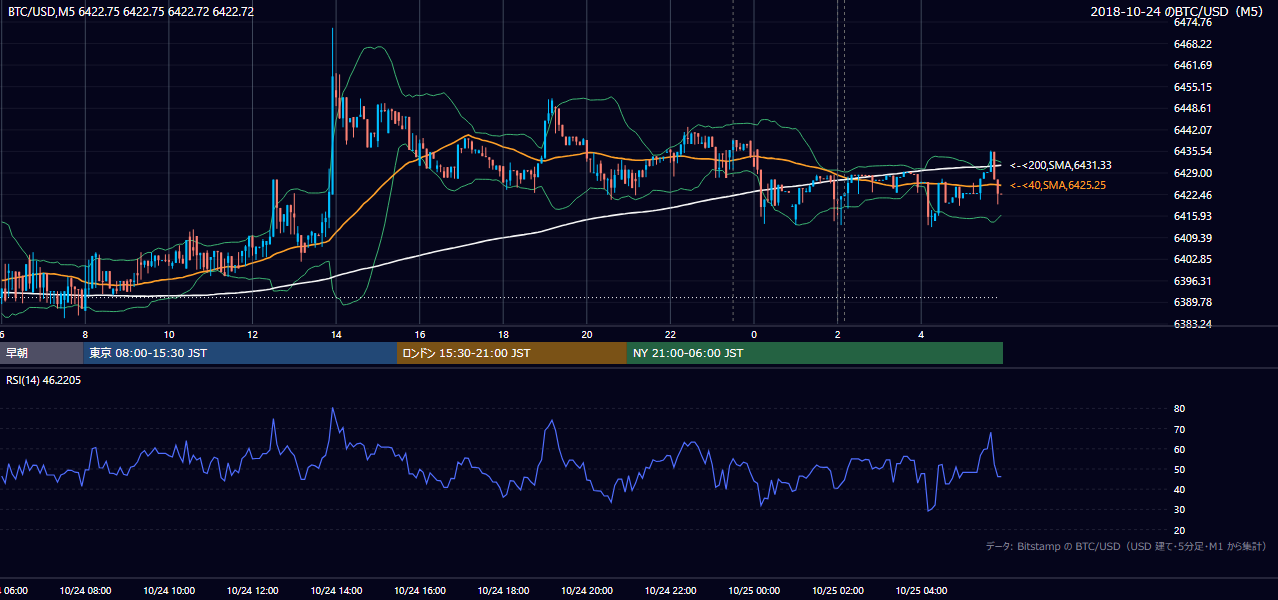Click the 10/25 00:00 date label
Viewport: 1278px width, 600px height.
click(754, 591)
